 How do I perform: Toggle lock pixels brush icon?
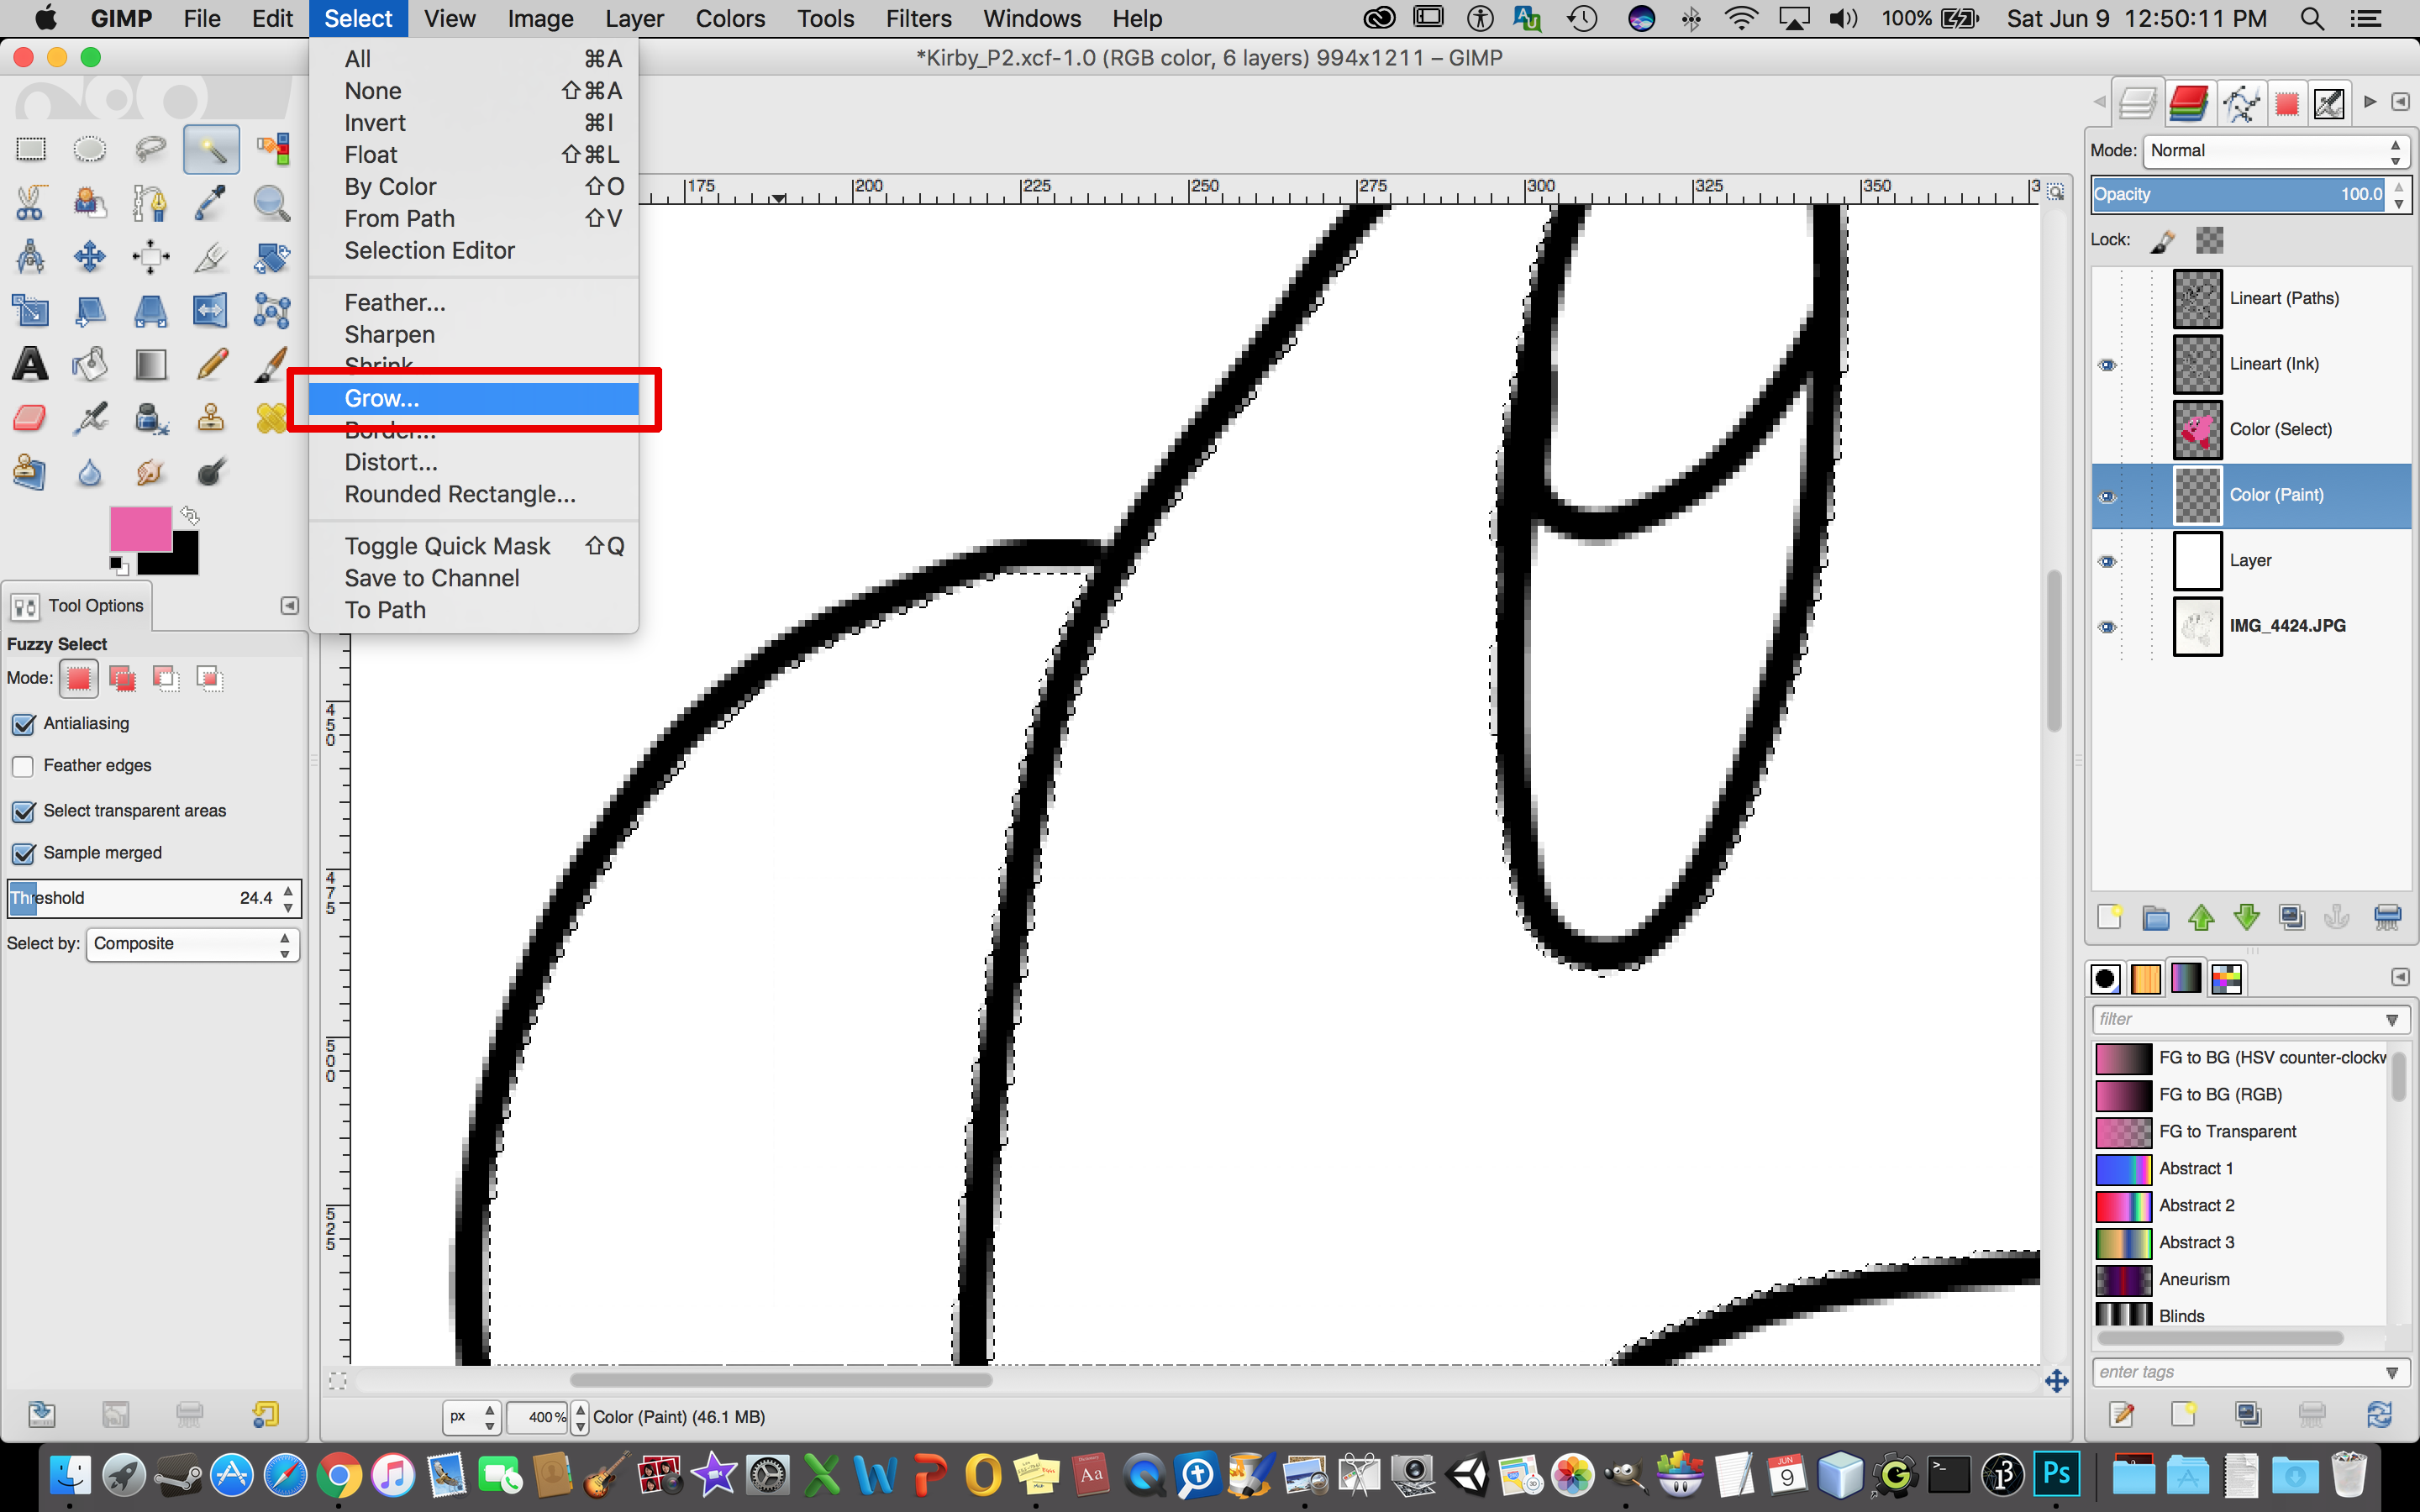click(2162, 240)
